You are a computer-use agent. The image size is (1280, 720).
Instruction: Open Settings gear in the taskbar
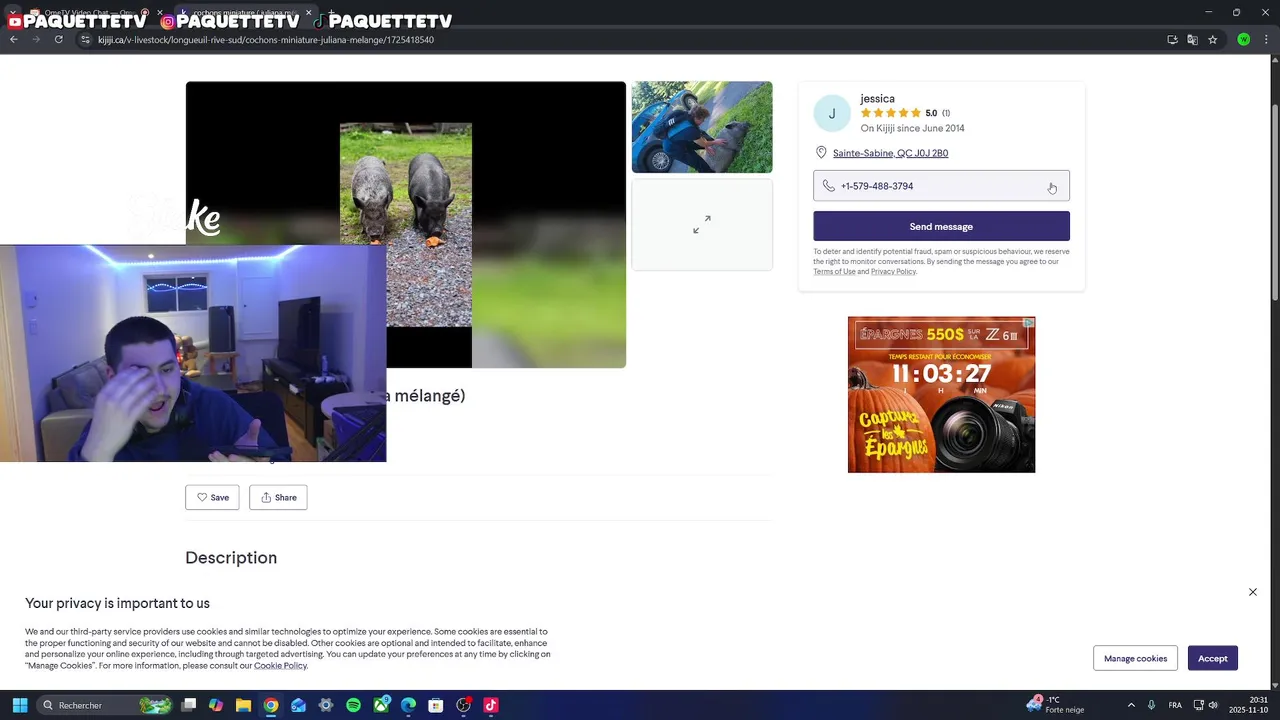point(325,705)
